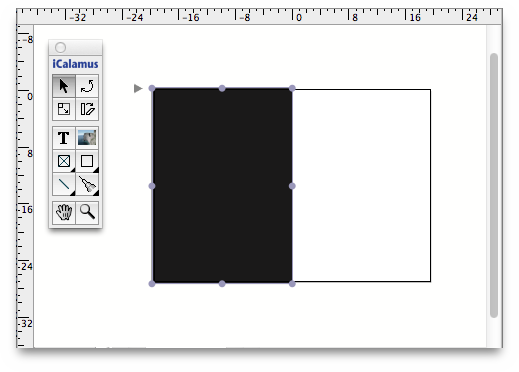Click the vertical scrollbar thumb
Viewport: 519px width, 372px height.
(494, 185)
